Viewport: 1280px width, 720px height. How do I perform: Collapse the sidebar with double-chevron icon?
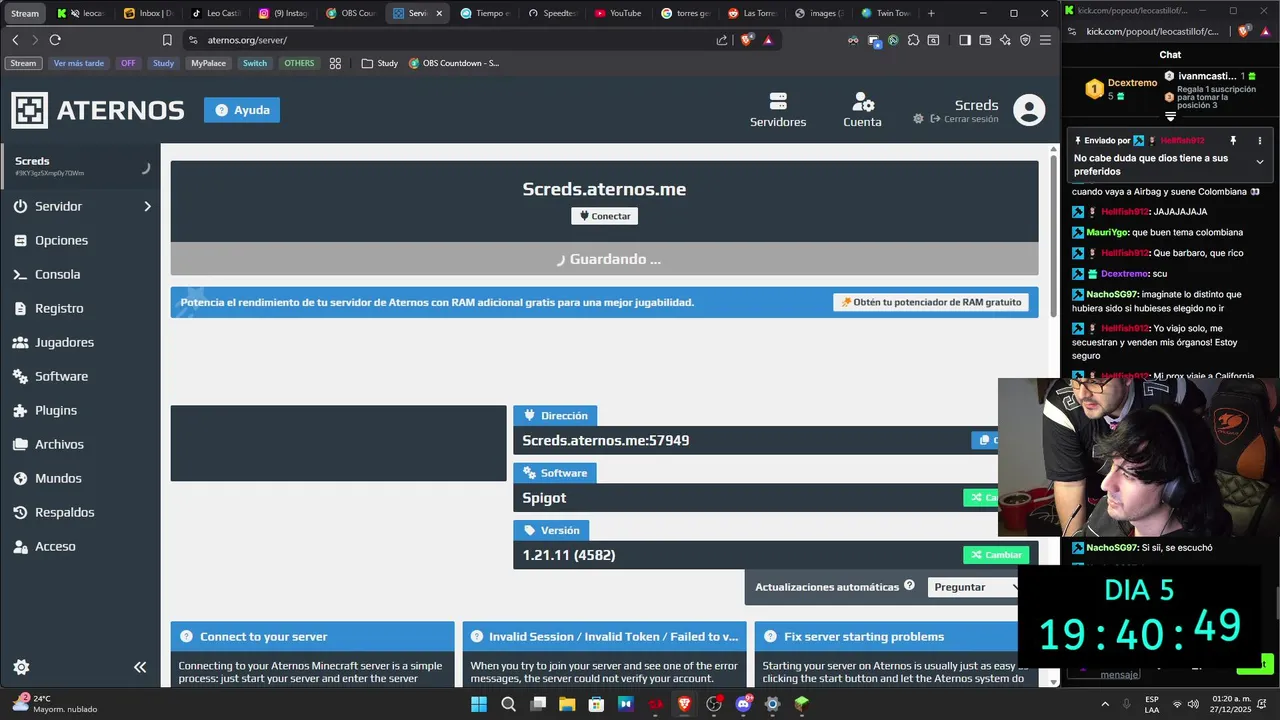140,667
